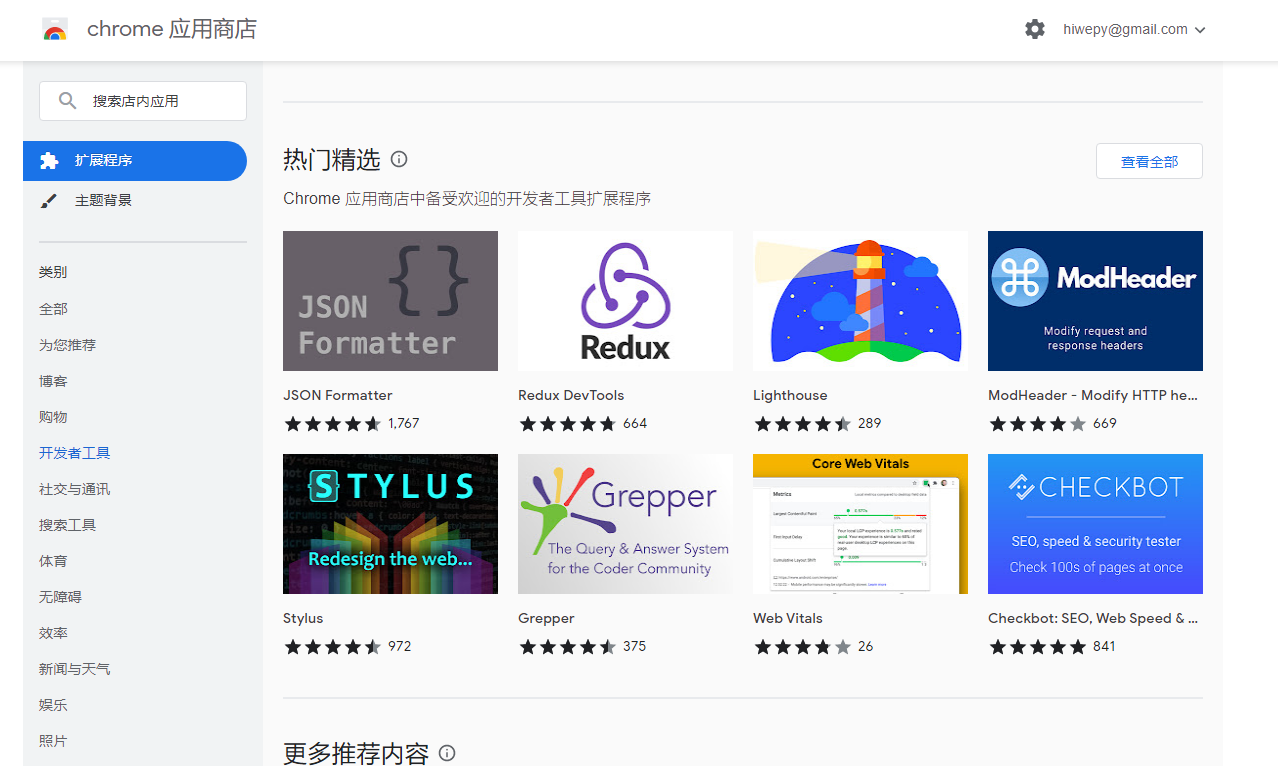Click the paintbrush themes icon

[49, 200]
